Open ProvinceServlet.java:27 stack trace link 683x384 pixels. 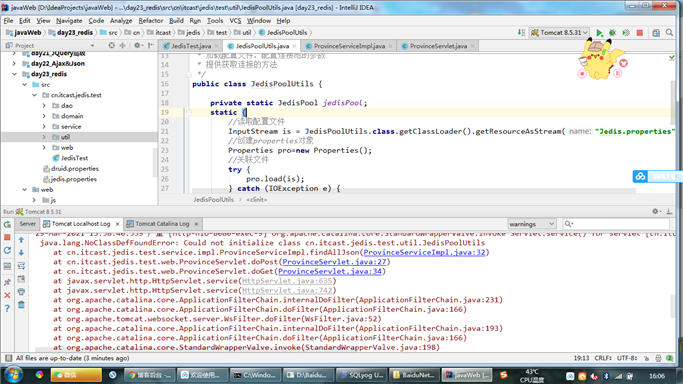(335, 262)
